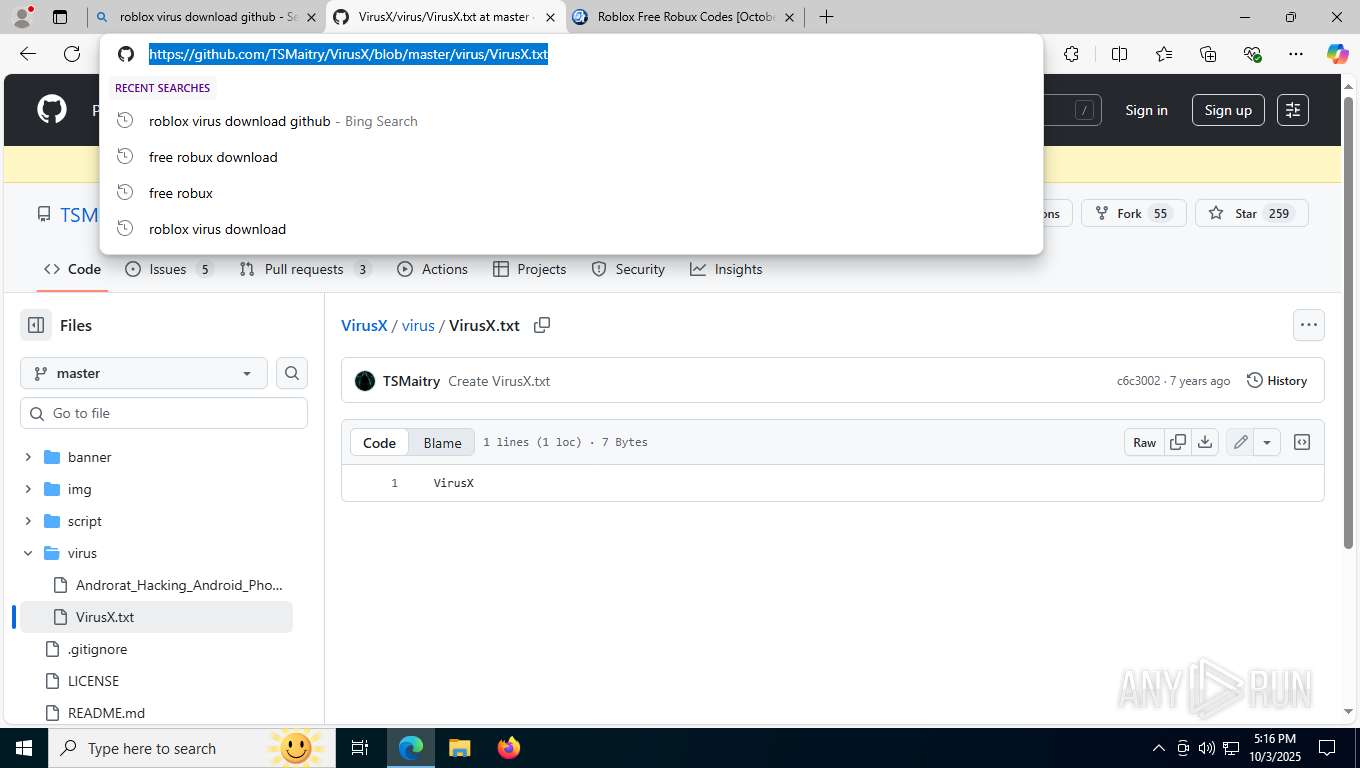This screenshot has height=768, width=1360.
Task: Click the Go to file field
Action: point(164,413)
